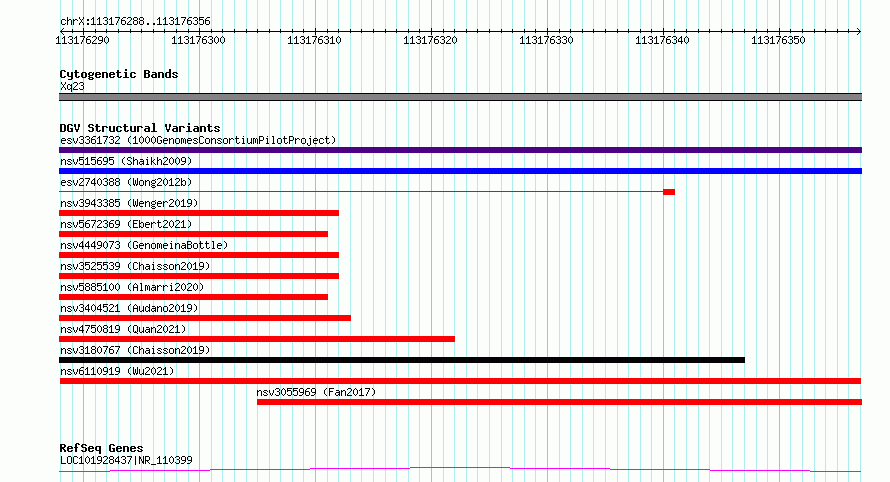Click the chrX:113176288..113176356 region label
The height and width of the screenshot is (482, 890).
(135, 22)
